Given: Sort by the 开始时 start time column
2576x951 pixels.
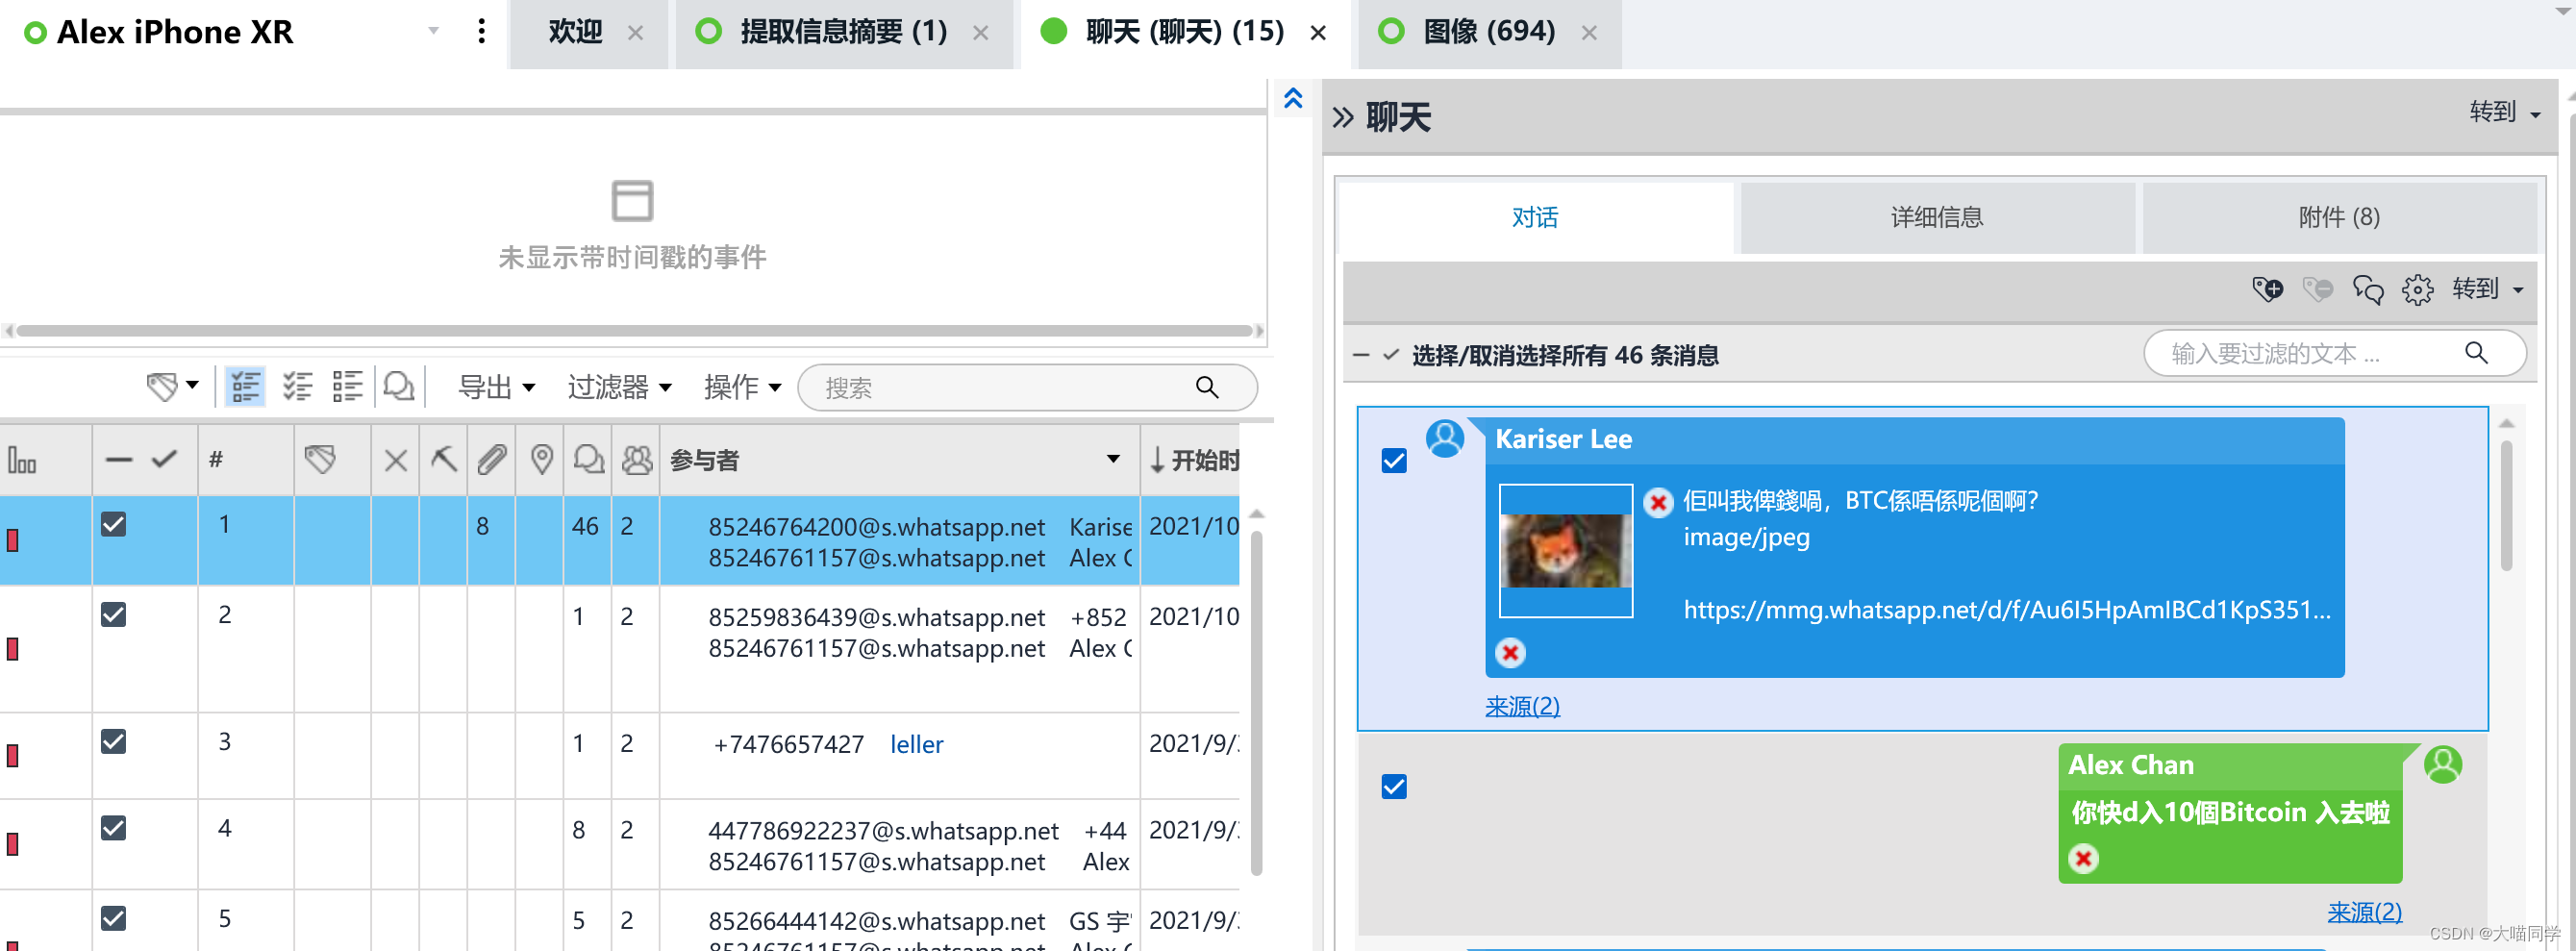Looking at the screenshot, I should pyautogui.click(x=1194, y=460).
